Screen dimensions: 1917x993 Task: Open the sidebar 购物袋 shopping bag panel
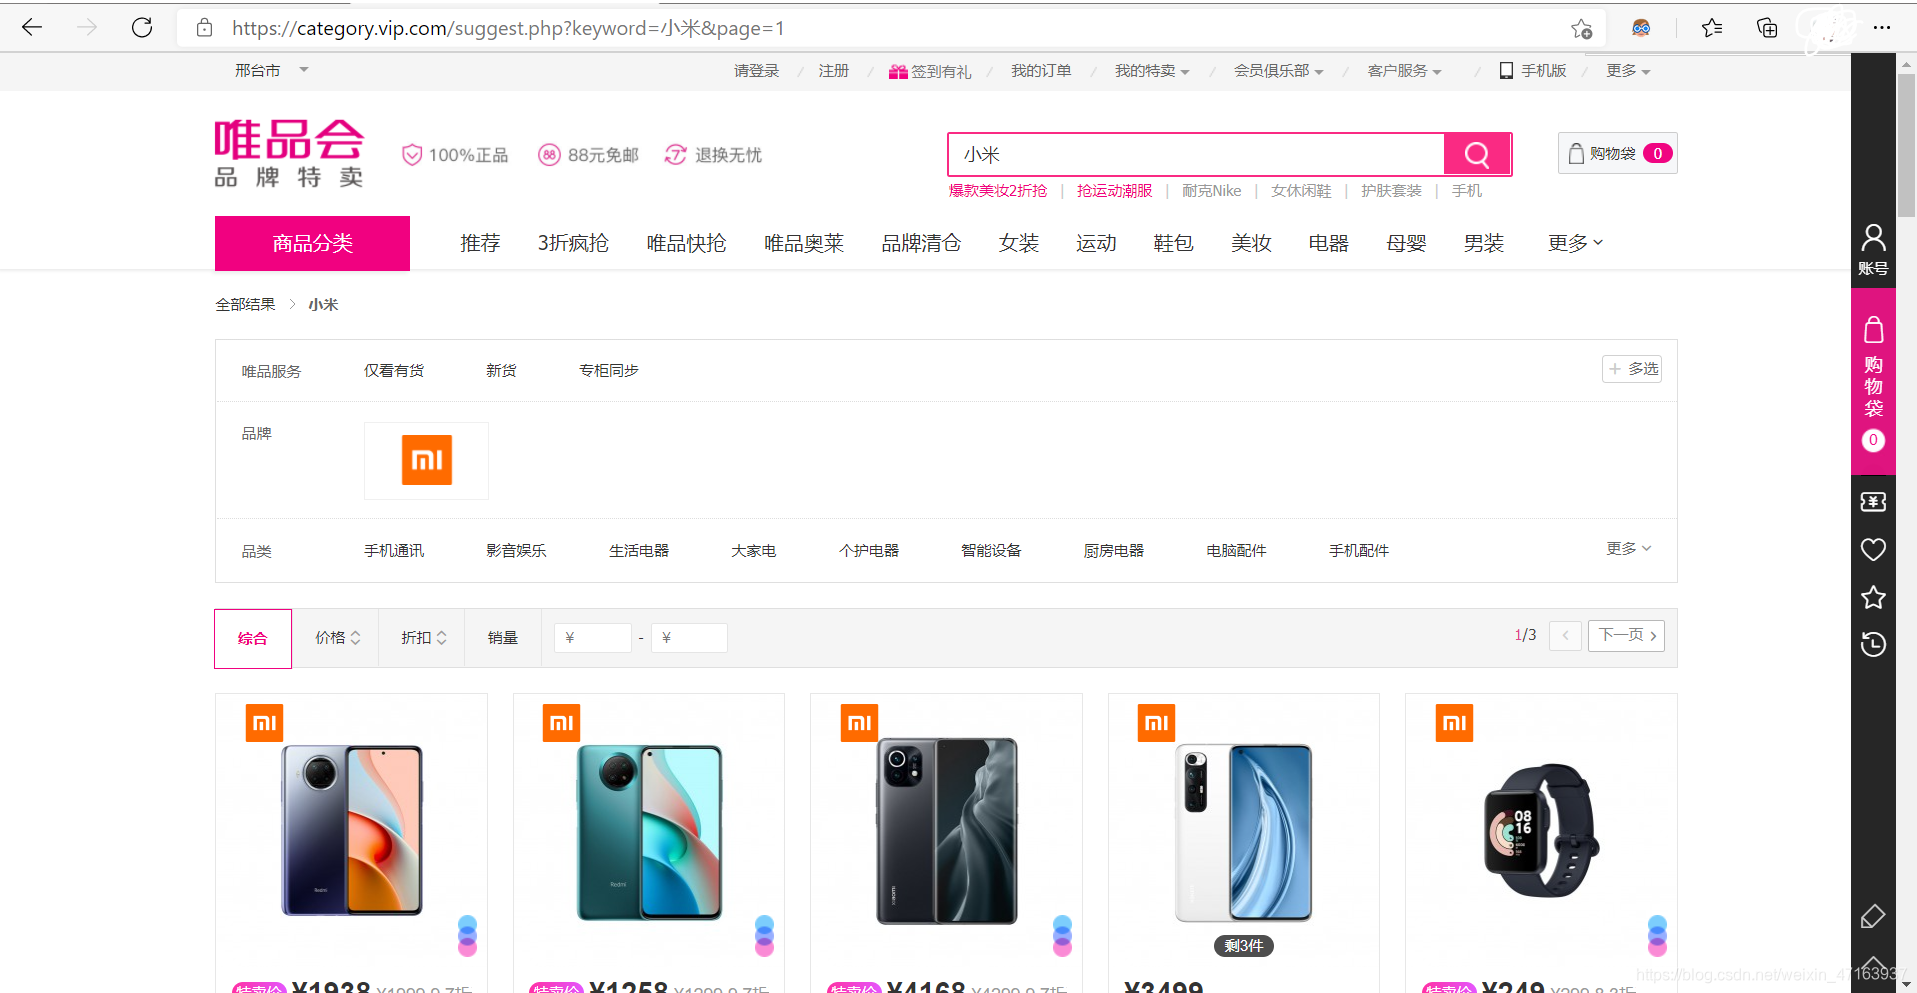(1873, 382)
